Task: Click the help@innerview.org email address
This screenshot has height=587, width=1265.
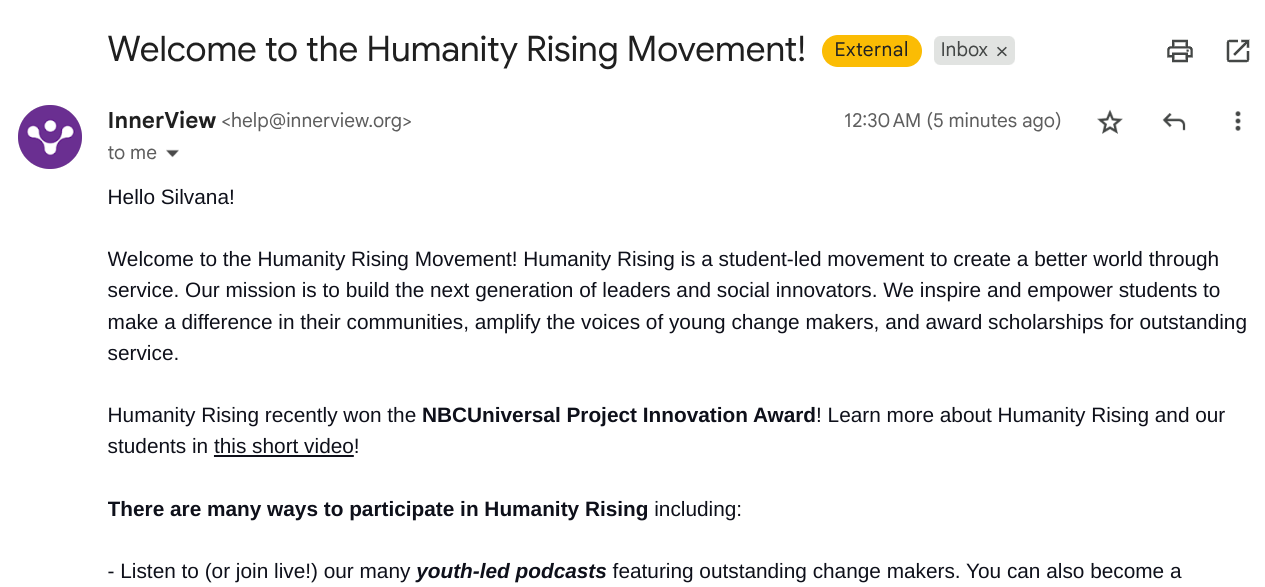Action: click(x=316, y=122)
